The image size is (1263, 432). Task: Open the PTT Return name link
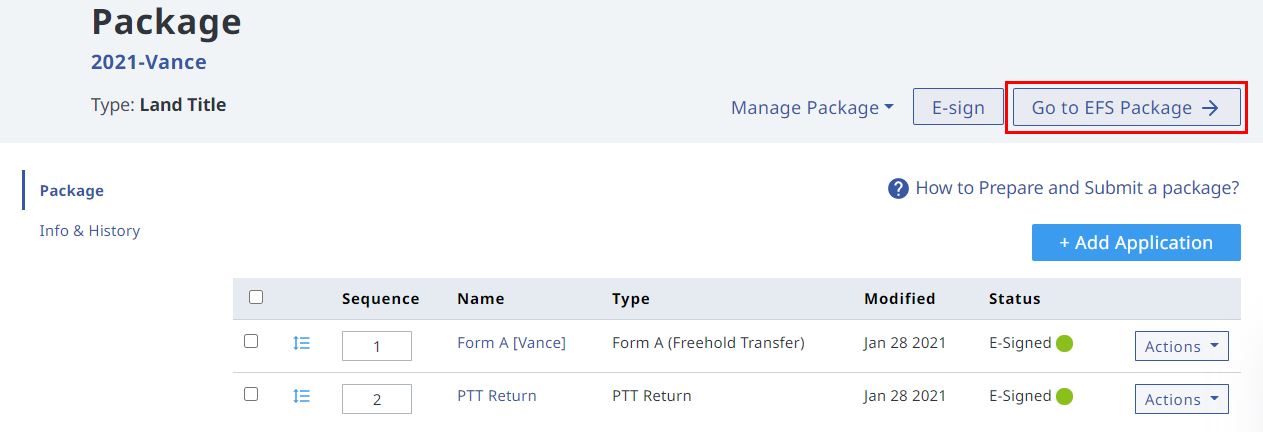(x=497, y=396)
